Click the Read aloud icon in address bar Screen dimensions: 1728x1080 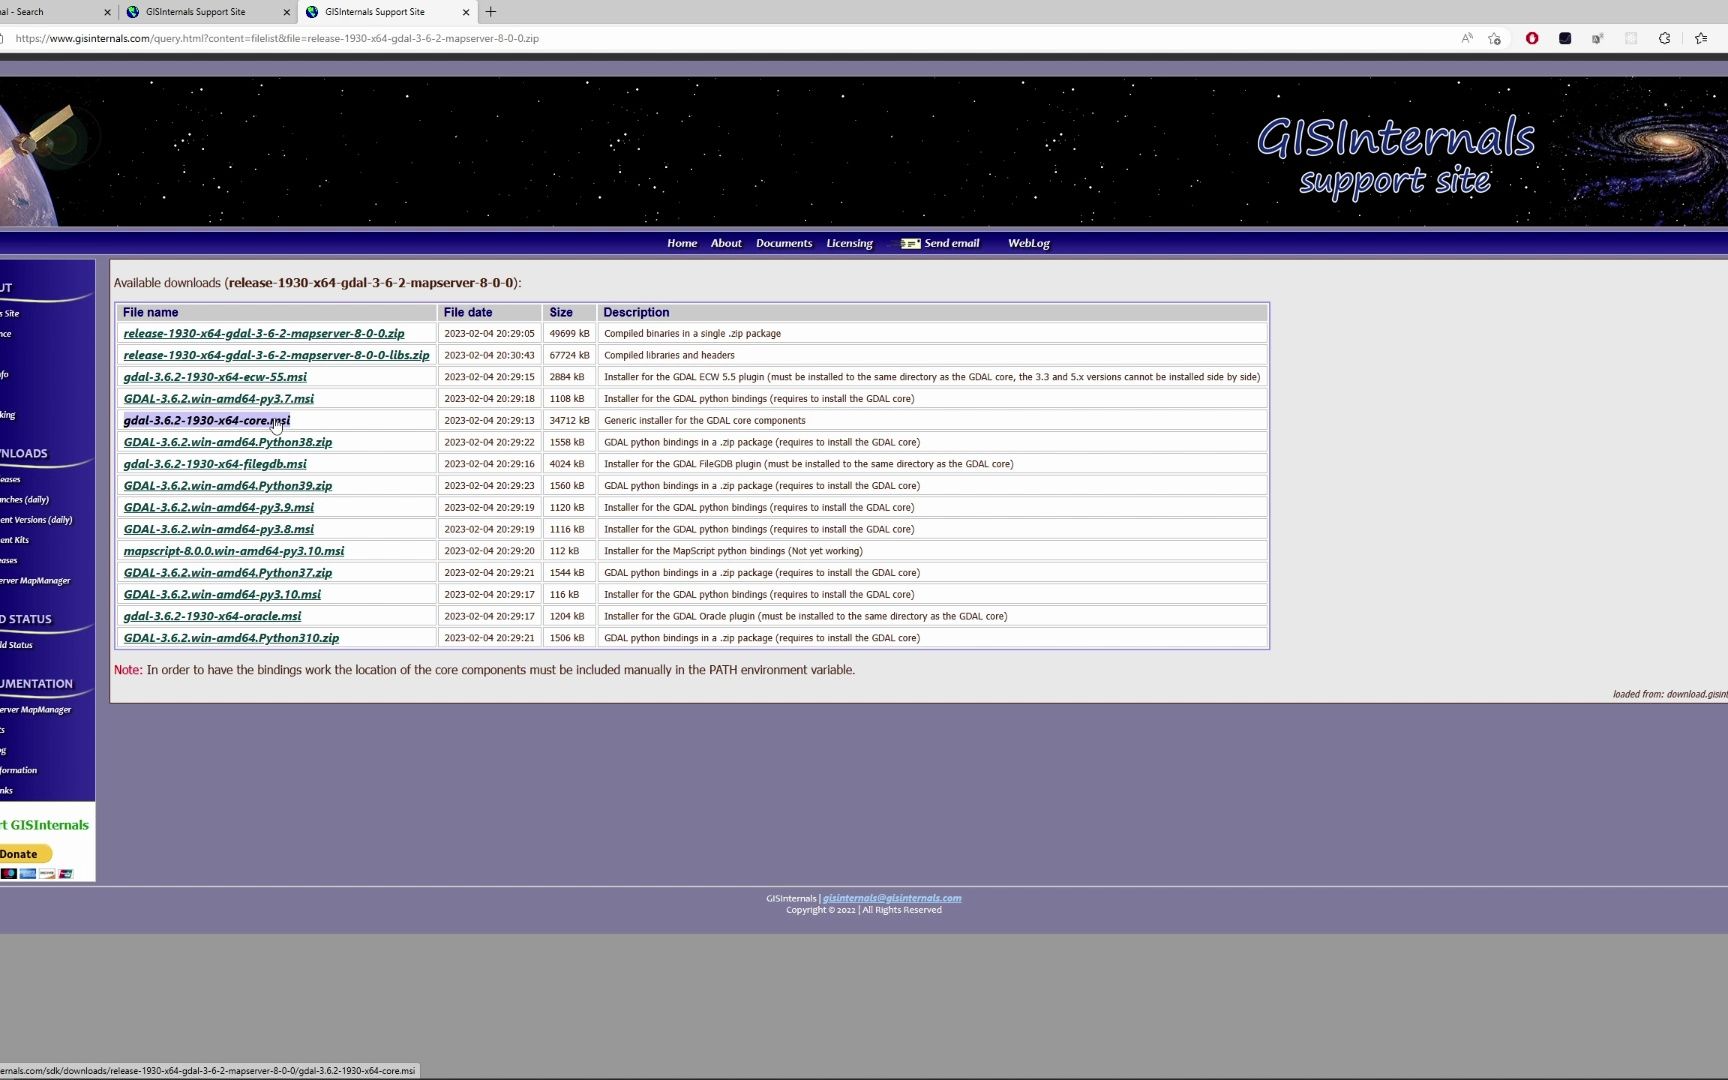tap(1467, 38)
